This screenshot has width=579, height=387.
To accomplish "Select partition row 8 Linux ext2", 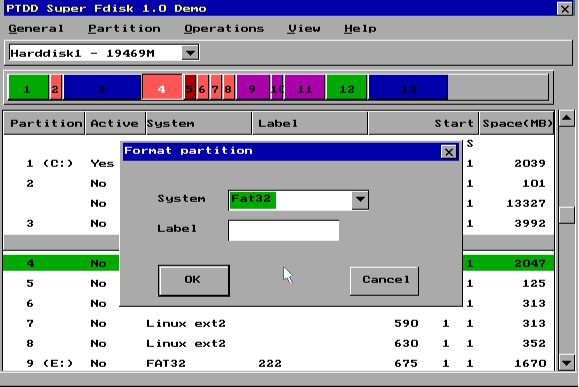I will click(279, 343).
